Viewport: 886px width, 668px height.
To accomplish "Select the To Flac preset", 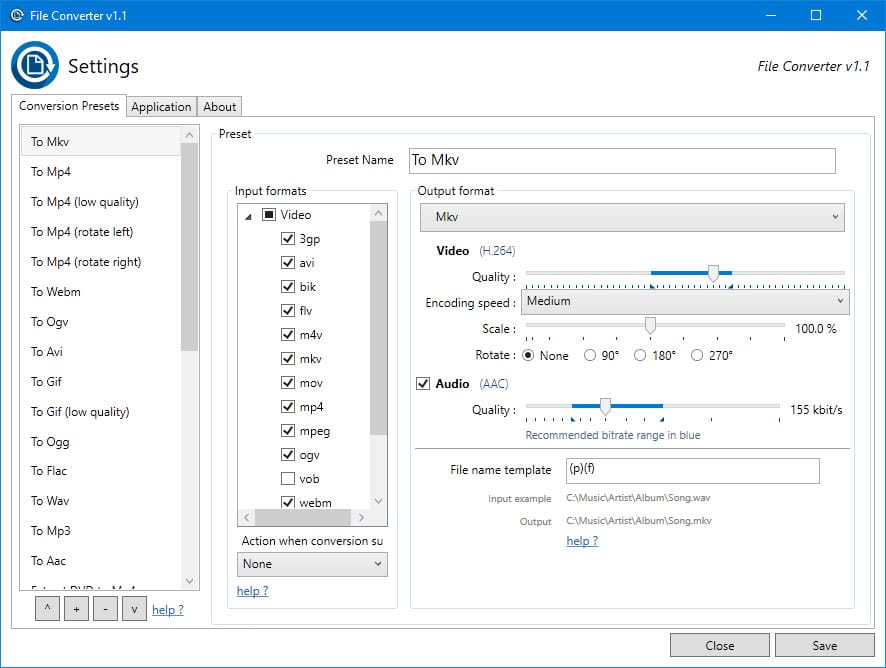I will tap(101, 471).
